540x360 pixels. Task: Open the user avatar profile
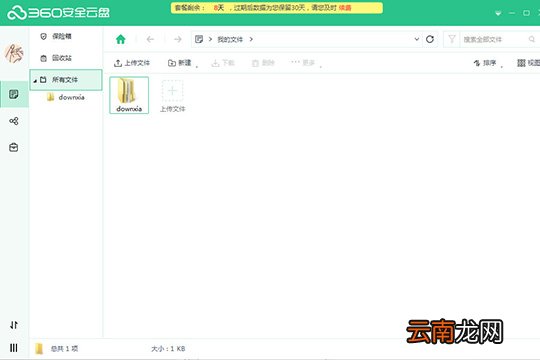(14, 54)
